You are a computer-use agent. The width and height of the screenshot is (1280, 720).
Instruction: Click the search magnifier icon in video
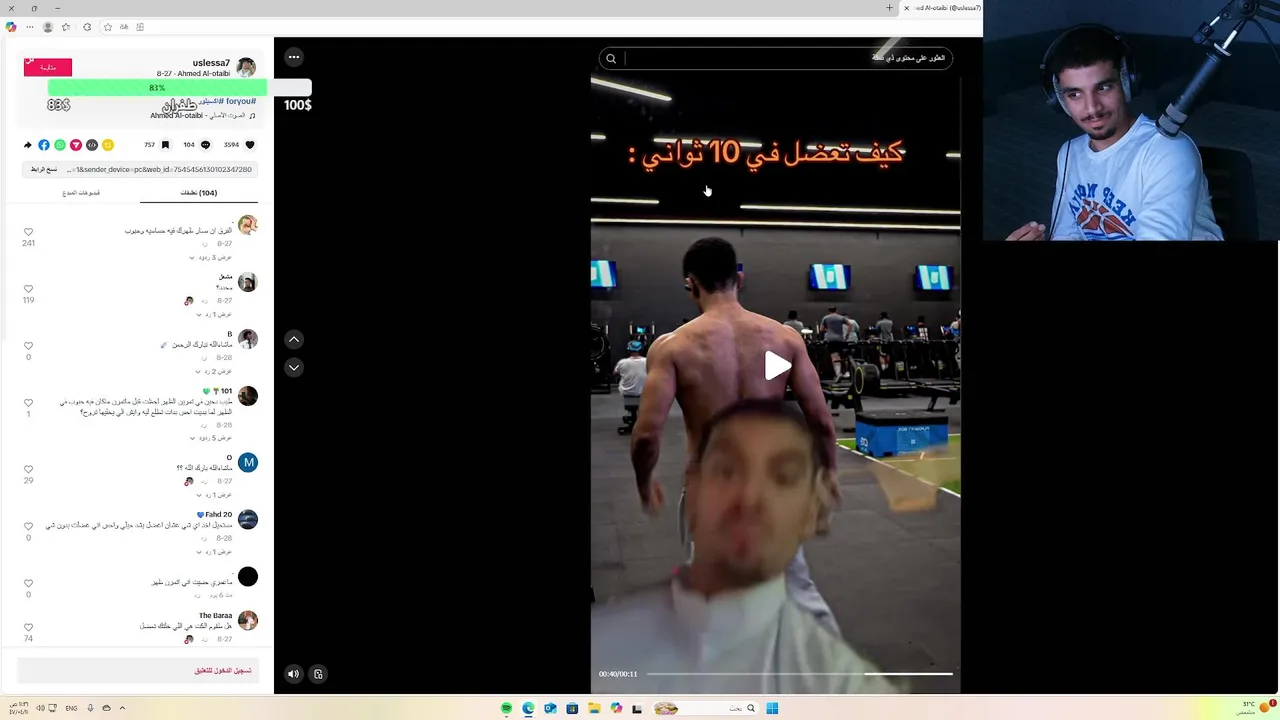(611, 58)
